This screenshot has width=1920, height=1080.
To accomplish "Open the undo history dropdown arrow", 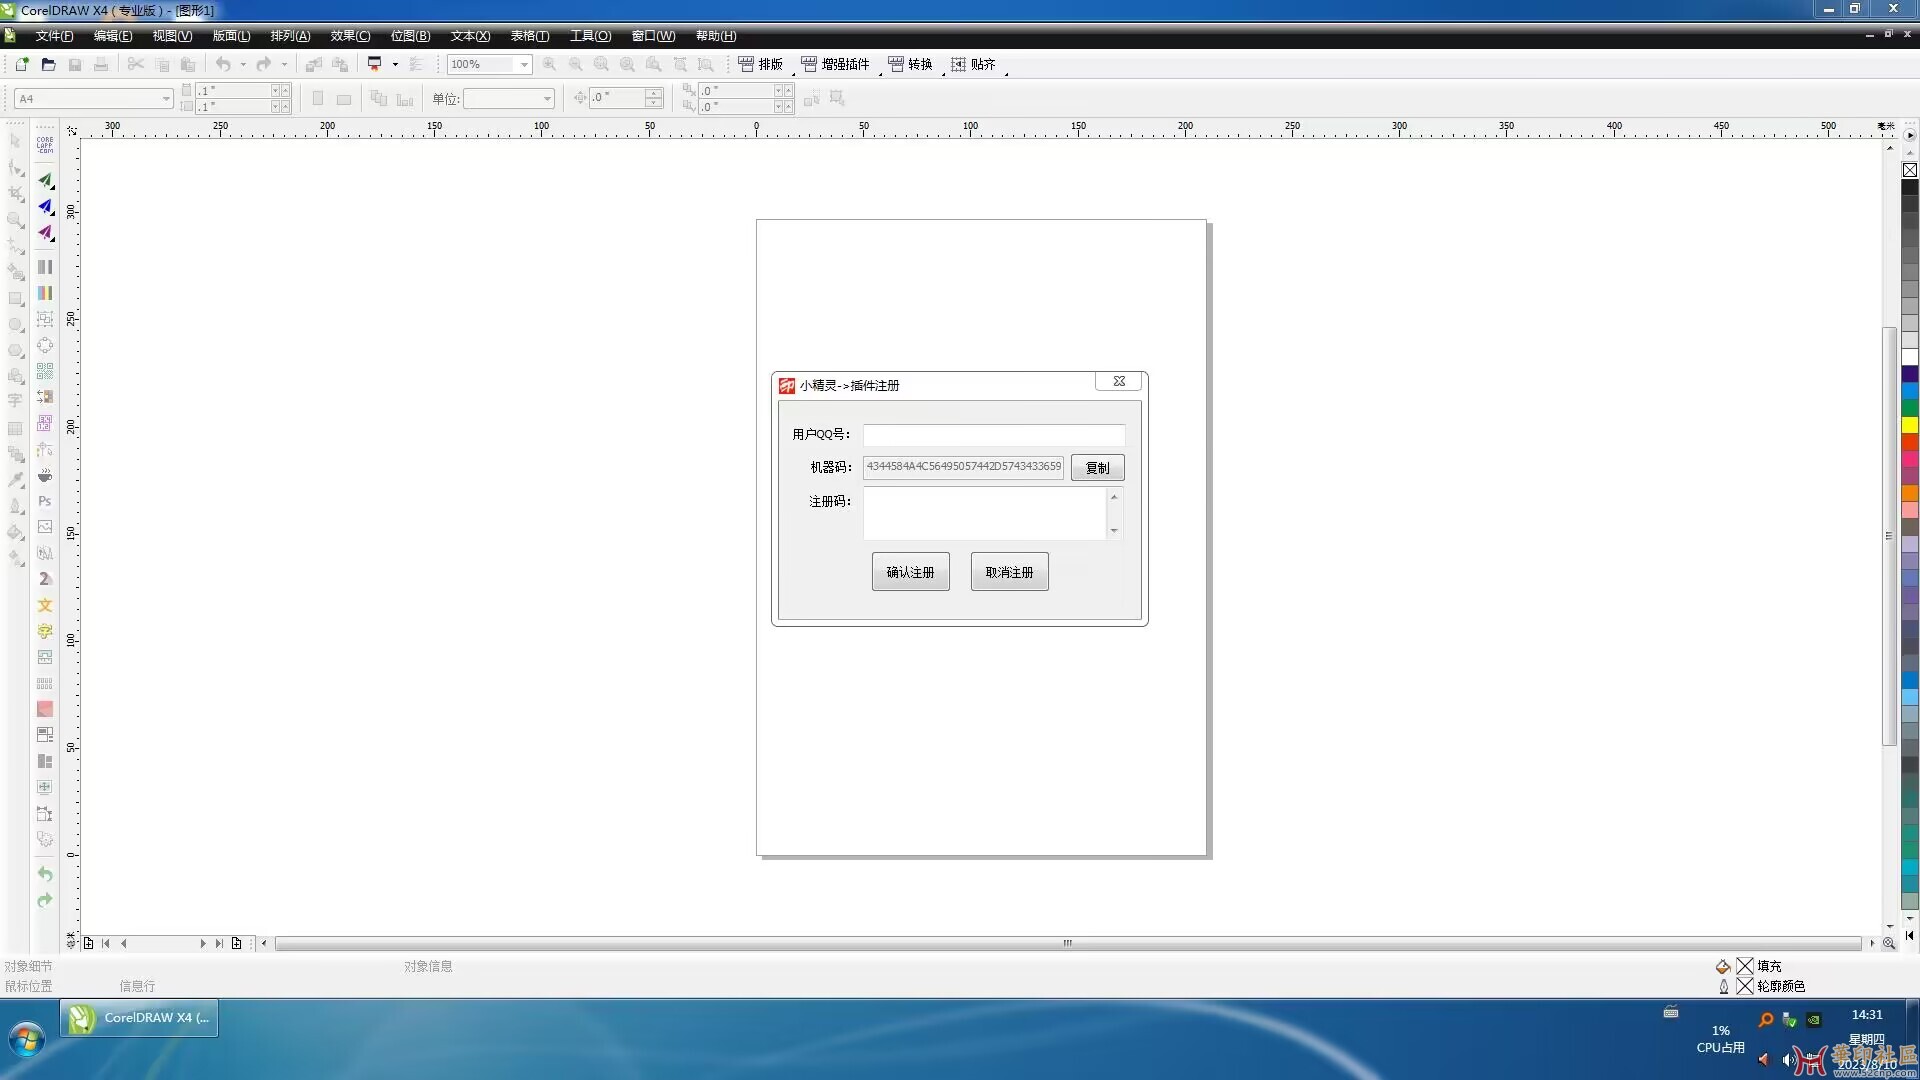I will [243, 64].
